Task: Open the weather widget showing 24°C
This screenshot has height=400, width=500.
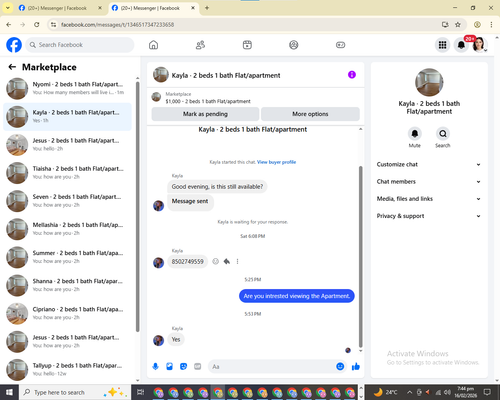Action: click(x=385, y=392)
